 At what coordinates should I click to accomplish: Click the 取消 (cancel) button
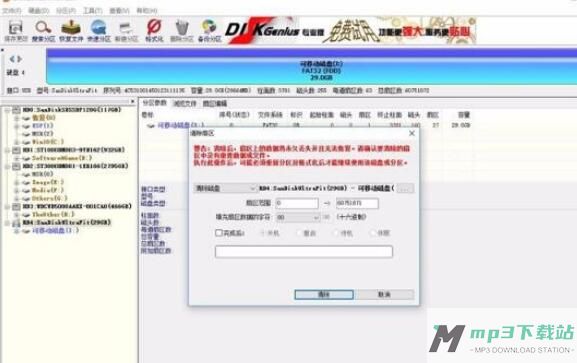[x=384, y=295]
